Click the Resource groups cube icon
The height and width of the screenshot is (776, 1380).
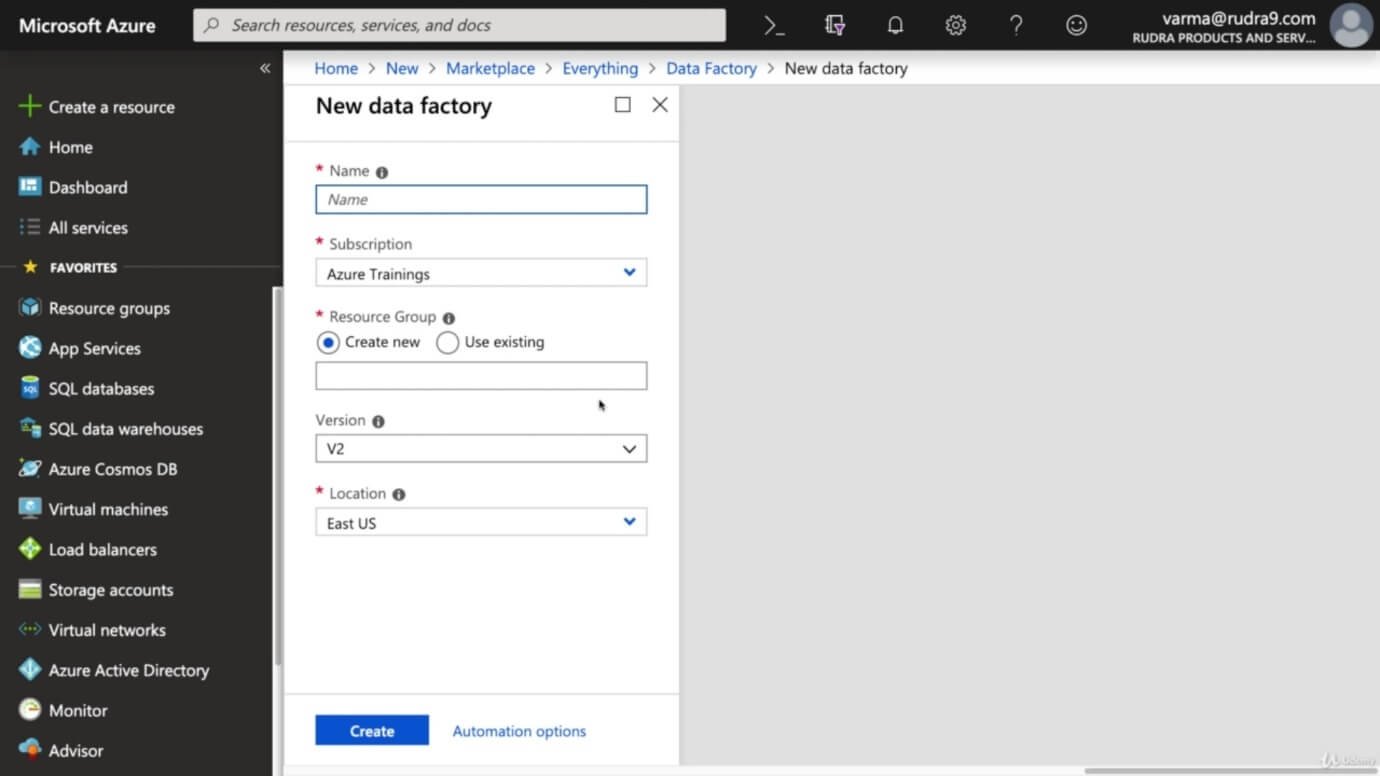coord(30,308)
